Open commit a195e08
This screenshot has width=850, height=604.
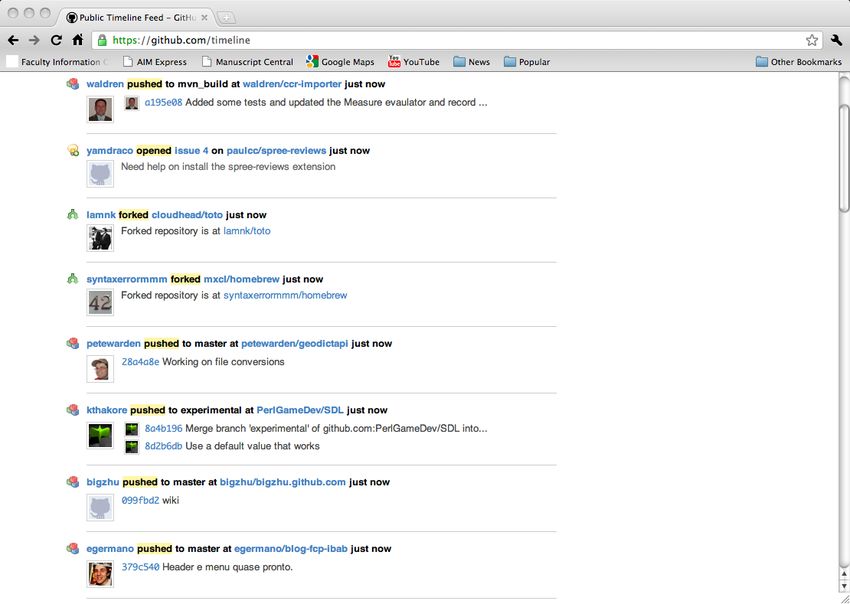tap(163, 102)
